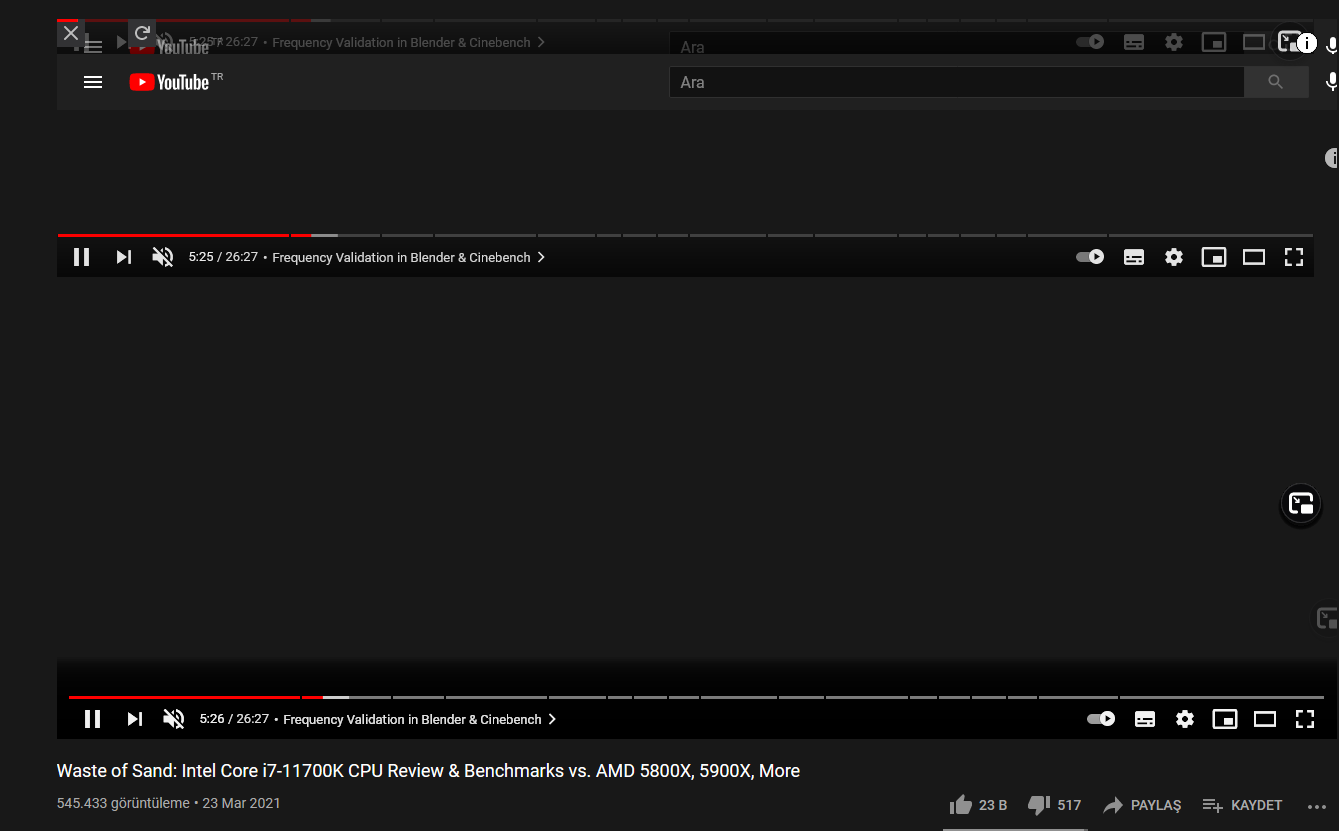Save the video with KAYDET

1242,805
